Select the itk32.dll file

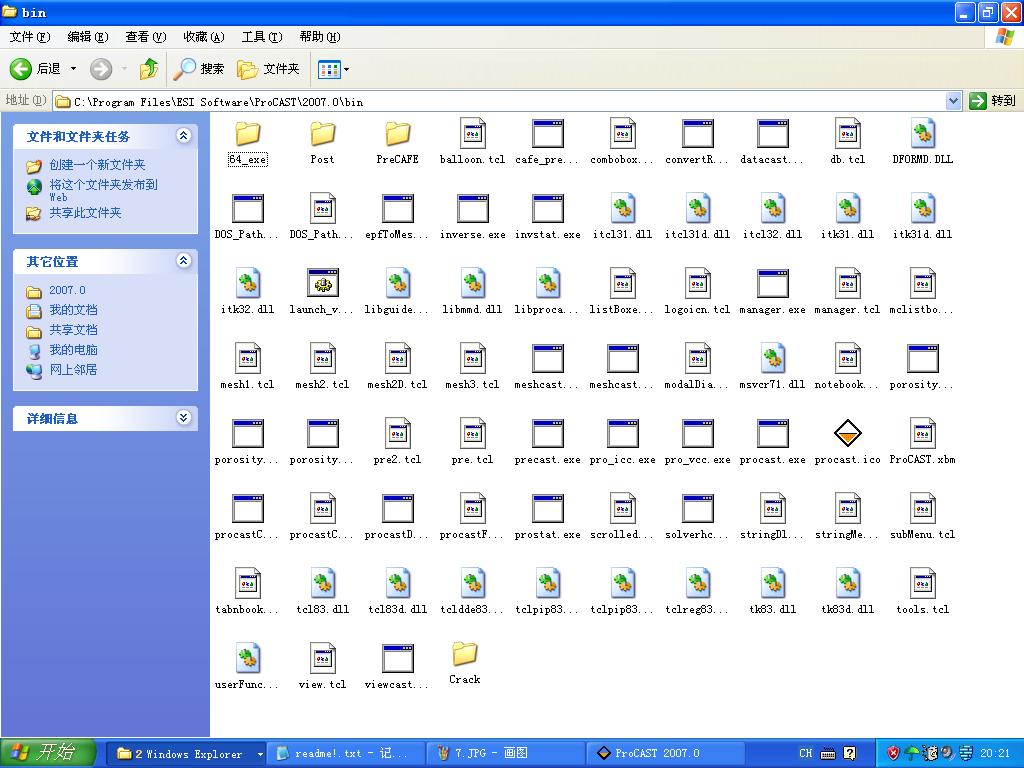click(x=248, y=293)
